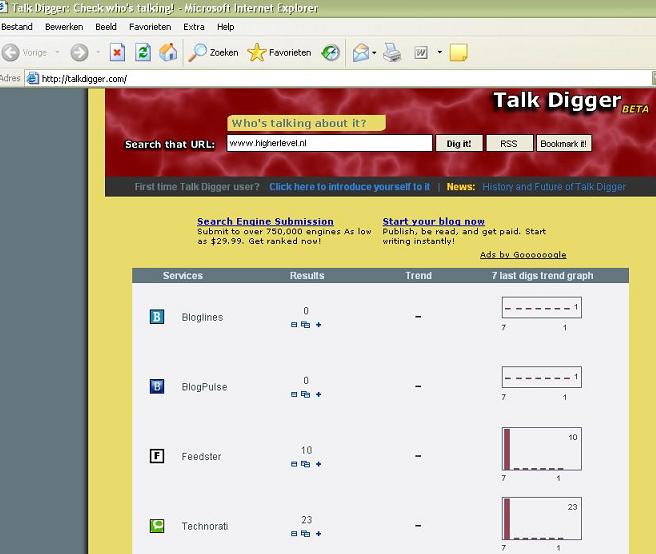Image resolution: width=656 pixels, height=554 pixels.
Task: Open 'Start your blog now' ad link
Action: click(433, 221)
